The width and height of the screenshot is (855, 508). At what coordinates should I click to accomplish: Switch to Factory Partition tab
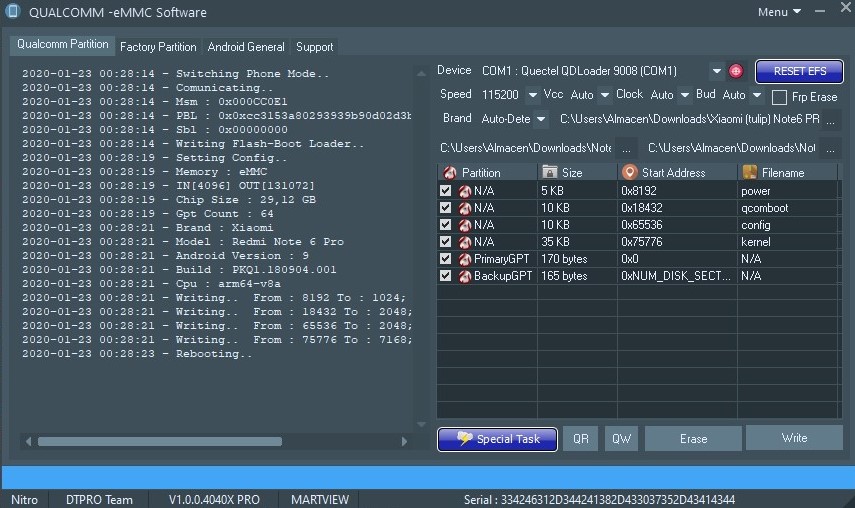(x=158, y=47)
